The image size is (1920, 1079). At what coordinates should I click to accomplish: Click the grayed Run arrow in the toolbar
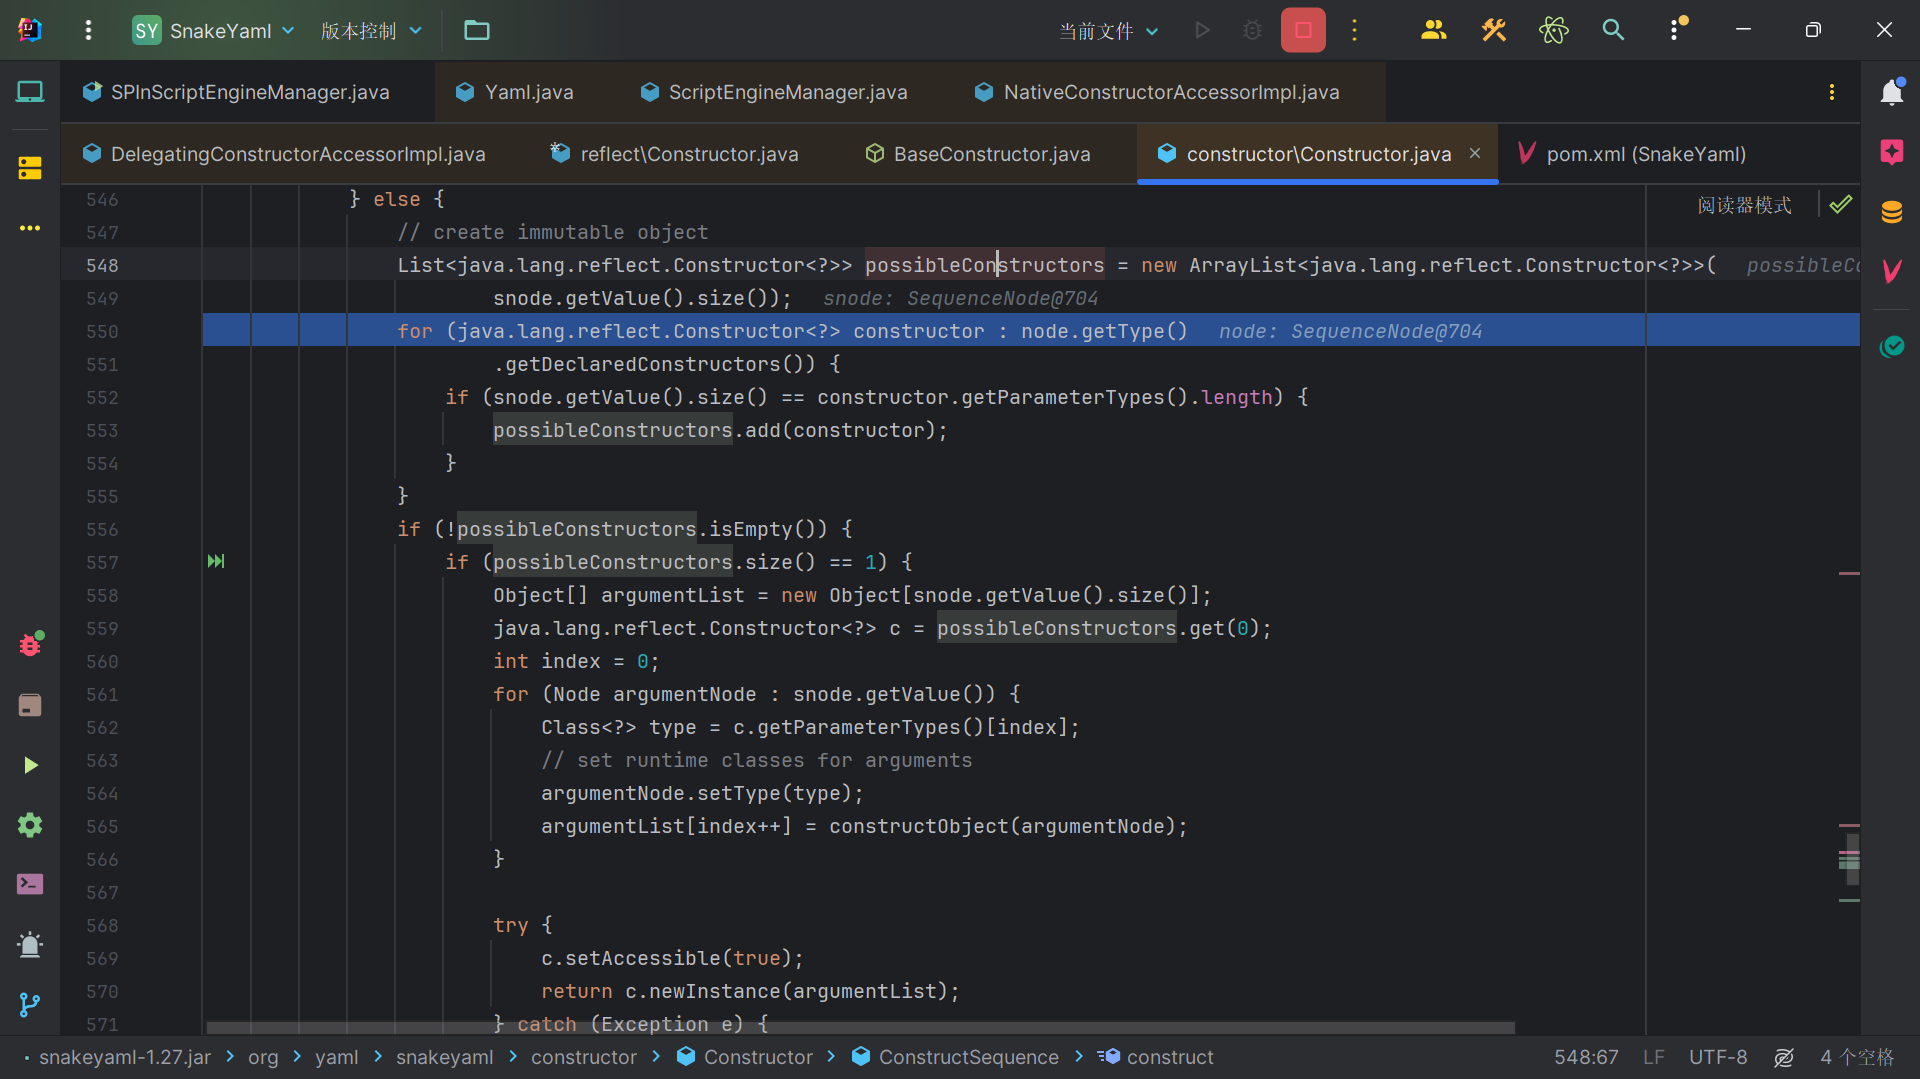(1203, 30)
